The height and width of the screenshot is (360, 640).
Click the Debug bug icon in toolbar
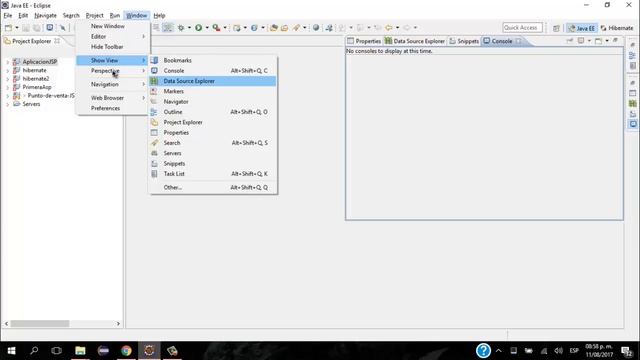(x=181, y=28)
